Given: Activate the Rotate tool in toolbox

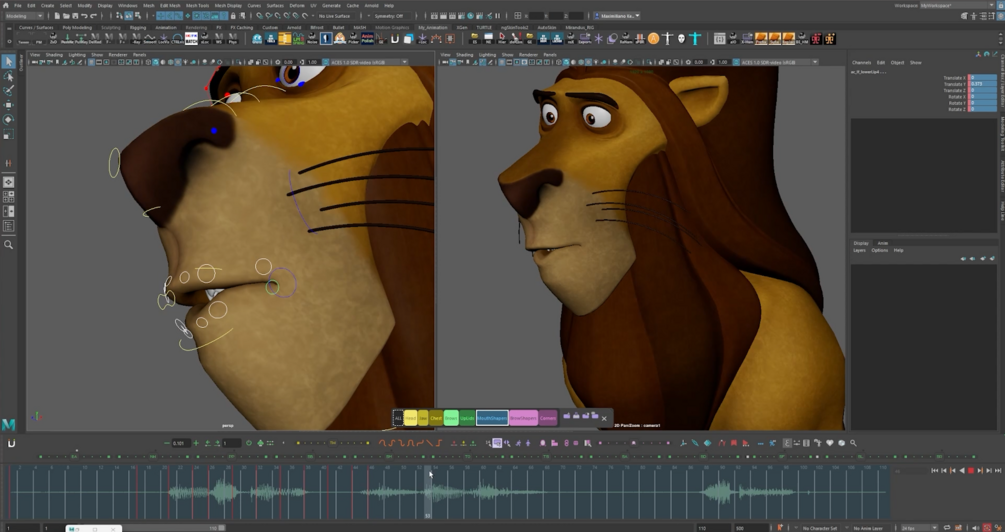Looking at the screenshot, I should (8, 119).
